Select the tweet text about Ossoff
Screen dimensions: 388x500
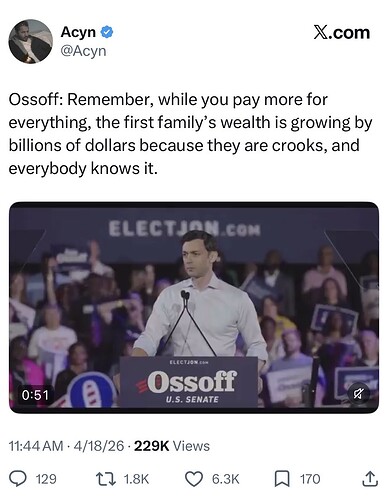point(190,134)
